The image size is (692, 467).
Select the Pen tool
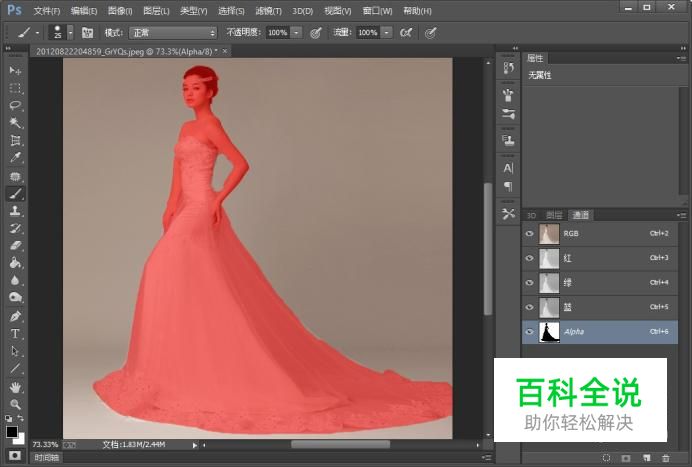[15, 316]
